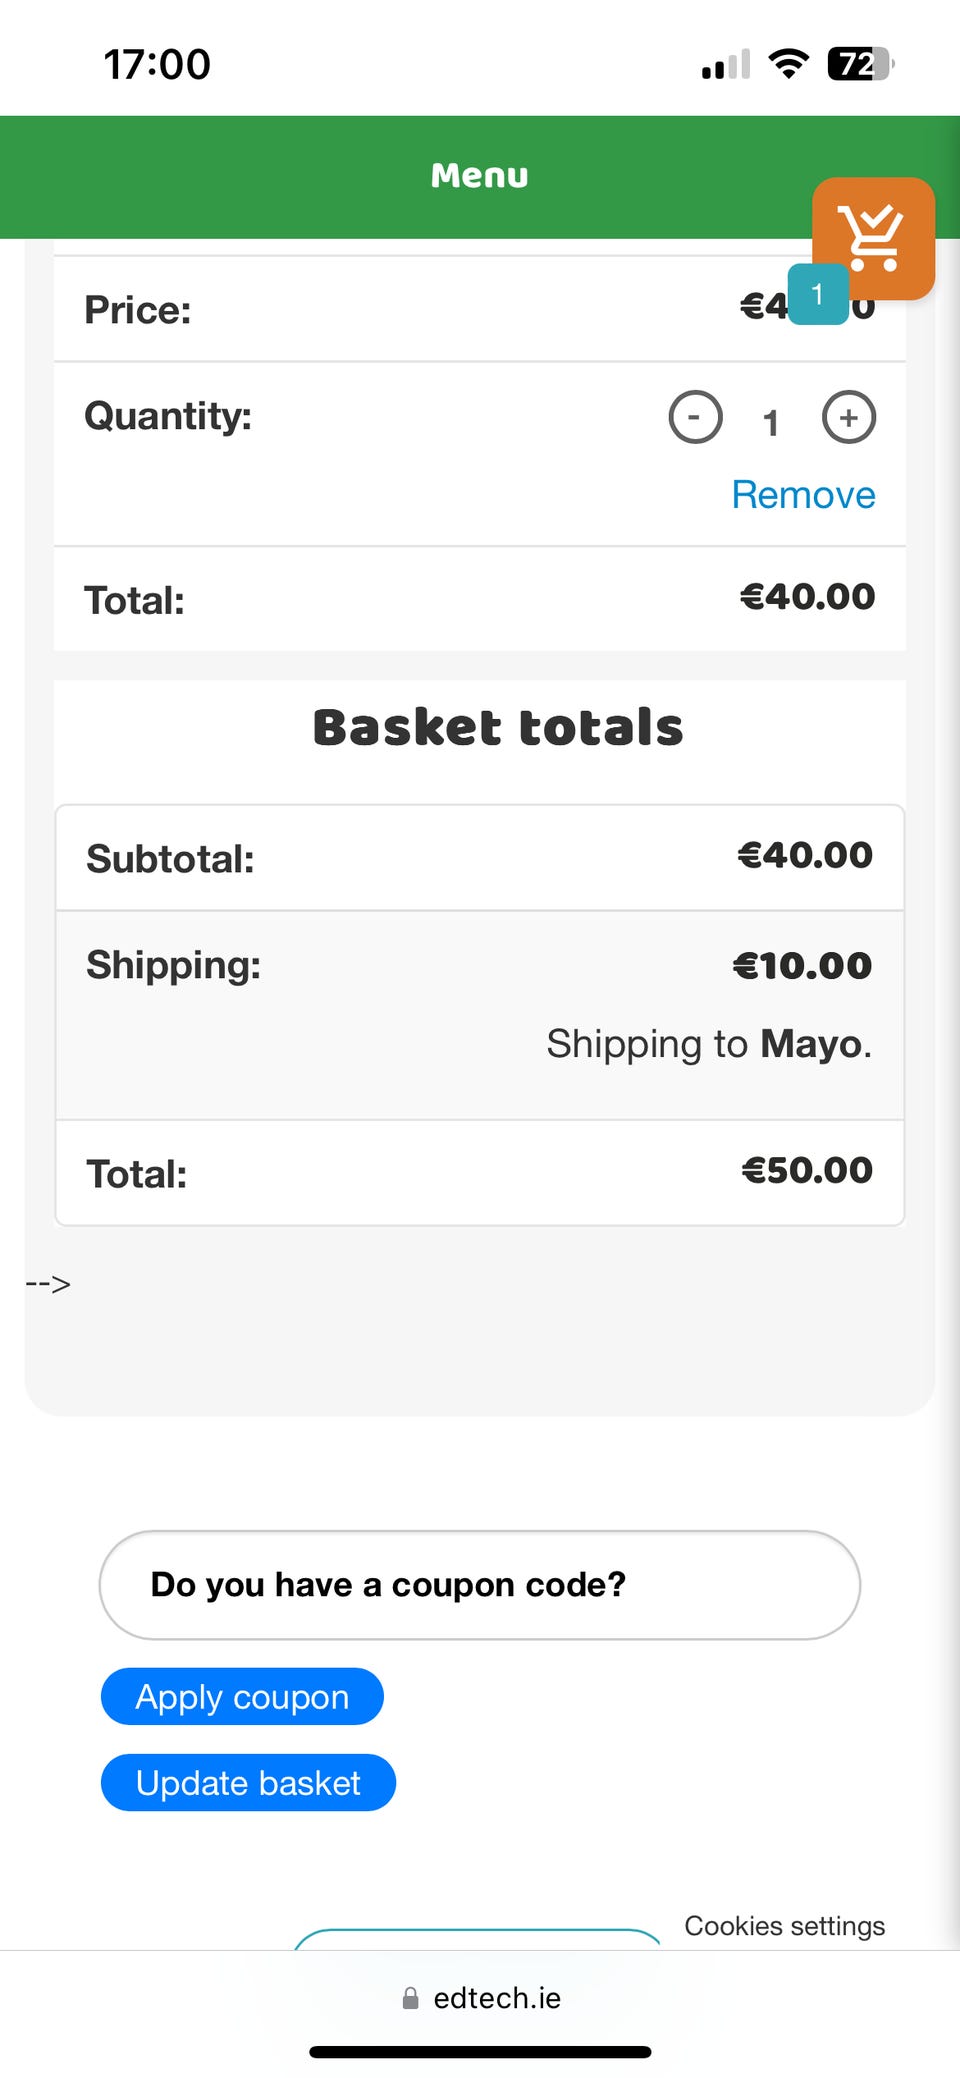Select the quantity value 1
Image resolution: width=960 pixels, height=2078 pixels.
coord(770,423)
